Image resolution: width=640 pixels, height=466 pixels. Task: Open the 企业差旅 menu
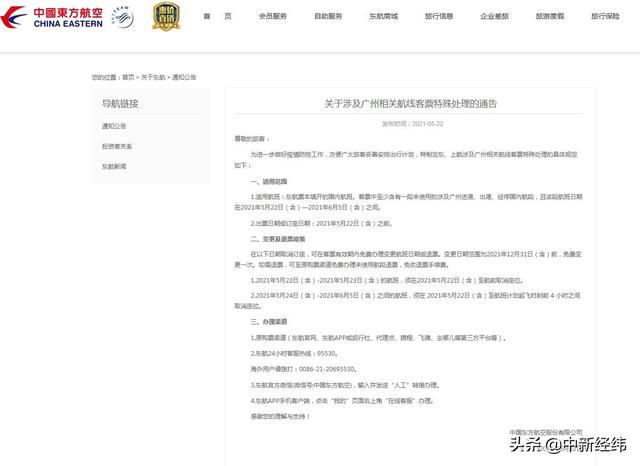pyautogui.click(x=494, y=17)
